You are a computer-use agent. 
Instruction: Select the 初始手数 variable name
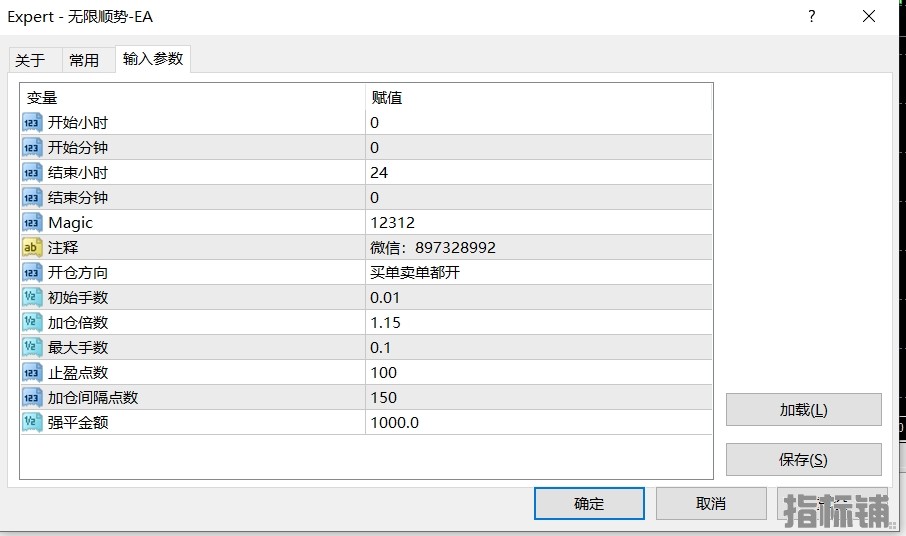click(x=78, y=297)
